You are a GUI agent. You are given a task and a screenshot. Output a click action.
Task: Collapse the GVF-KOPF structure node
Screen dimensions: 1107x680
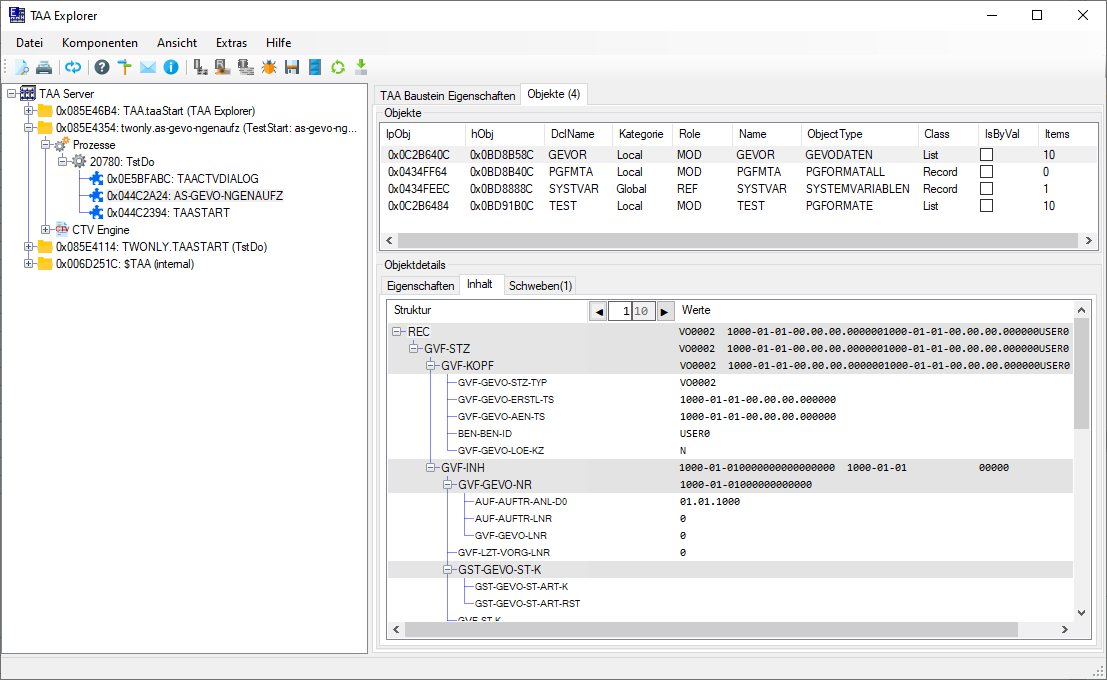point(432,366)
